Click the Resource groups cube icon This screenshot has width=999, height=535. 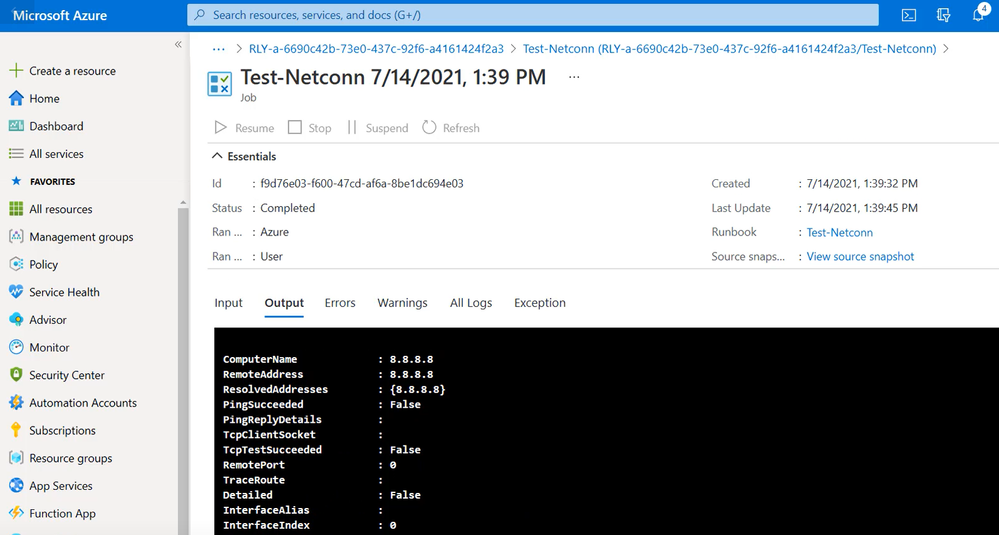point(16,458)
